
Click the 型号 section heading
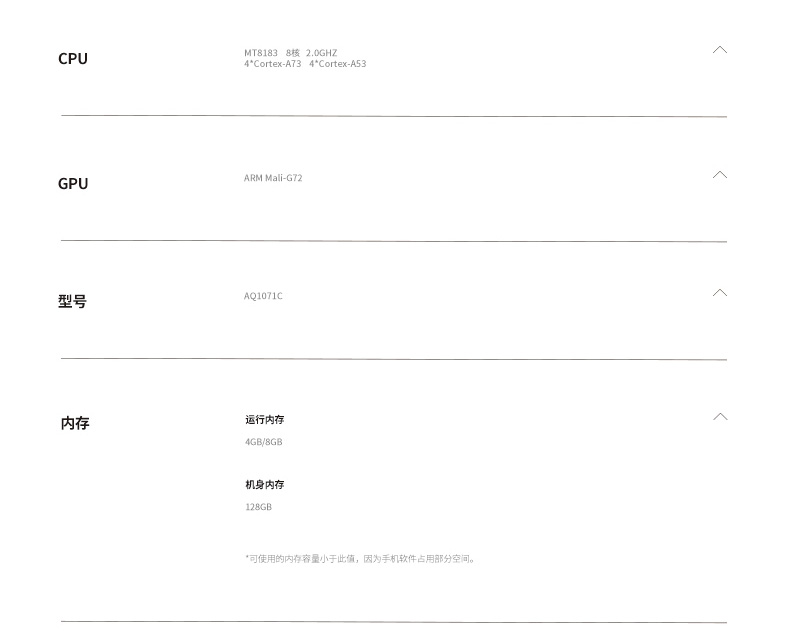tap(72, 301)
